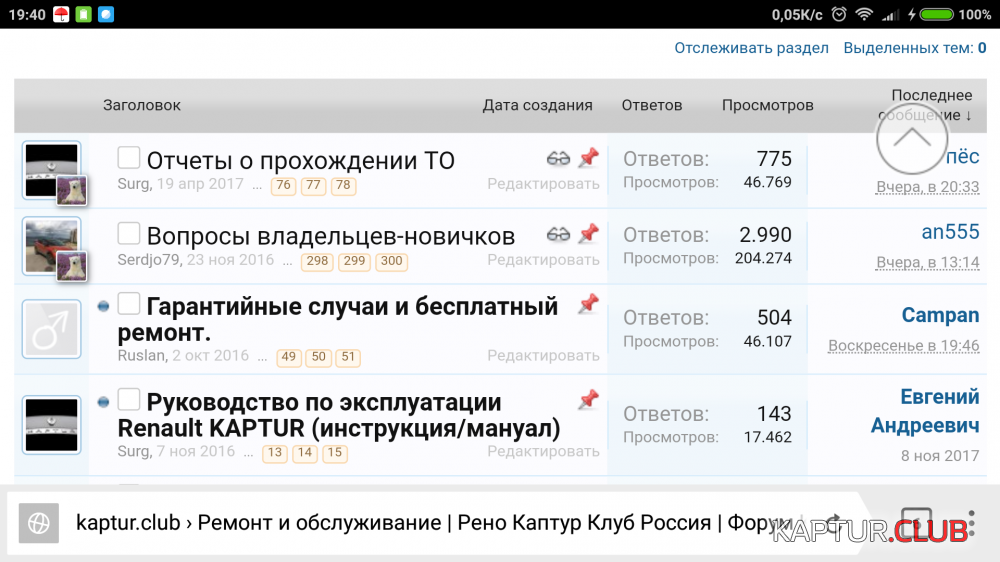The image size is (1000, 562).
Task: Click pin icon on Руководство по эксплуатации thread
Action: (x=588, y=400)
